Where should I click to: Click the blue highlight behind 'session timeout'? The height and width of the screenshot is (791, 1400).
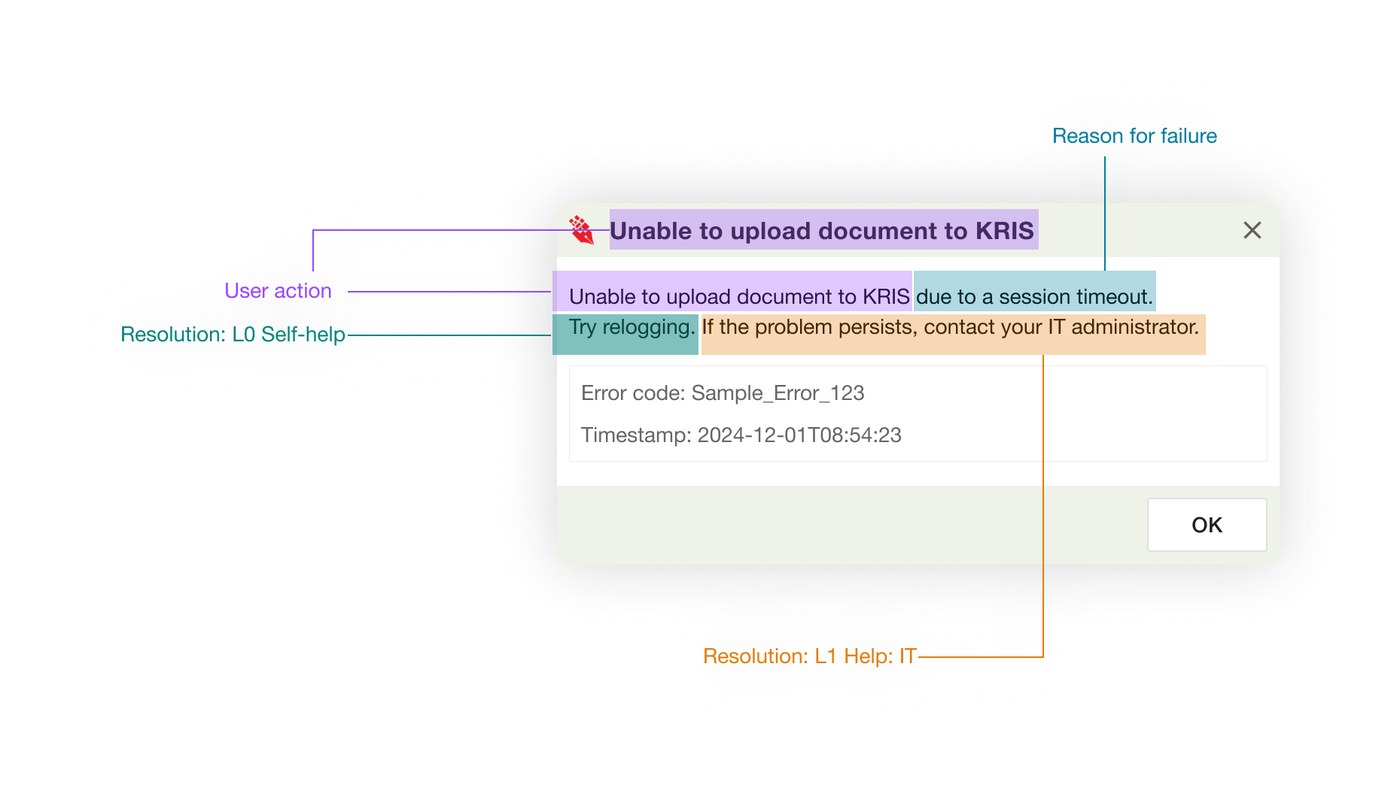pos(1035,291)
